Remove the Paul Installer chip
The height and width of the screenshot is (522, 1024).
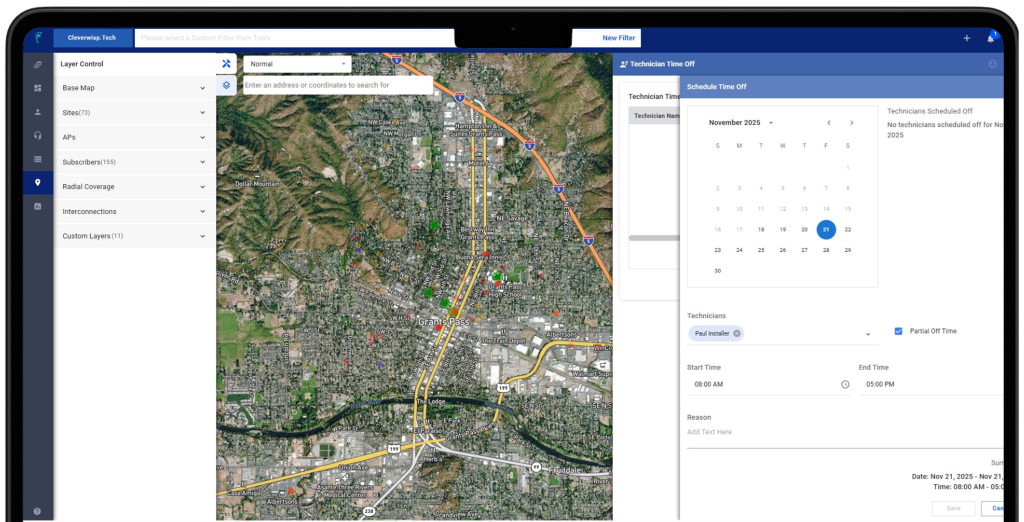tap(737, 333)
